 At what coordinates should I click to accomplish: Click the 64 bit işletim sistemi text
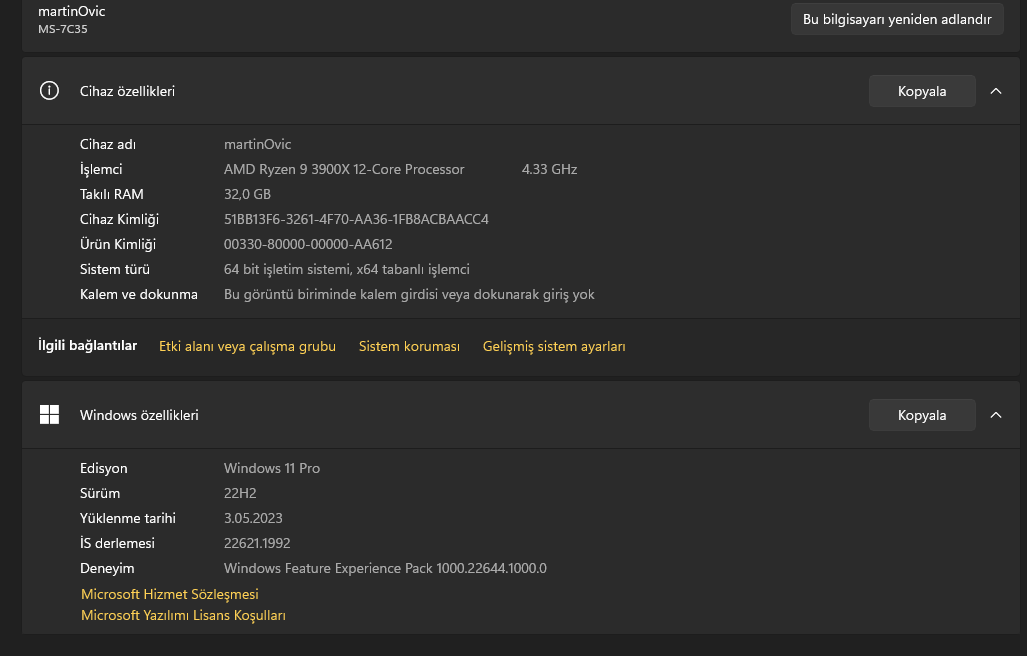(346, 269)
